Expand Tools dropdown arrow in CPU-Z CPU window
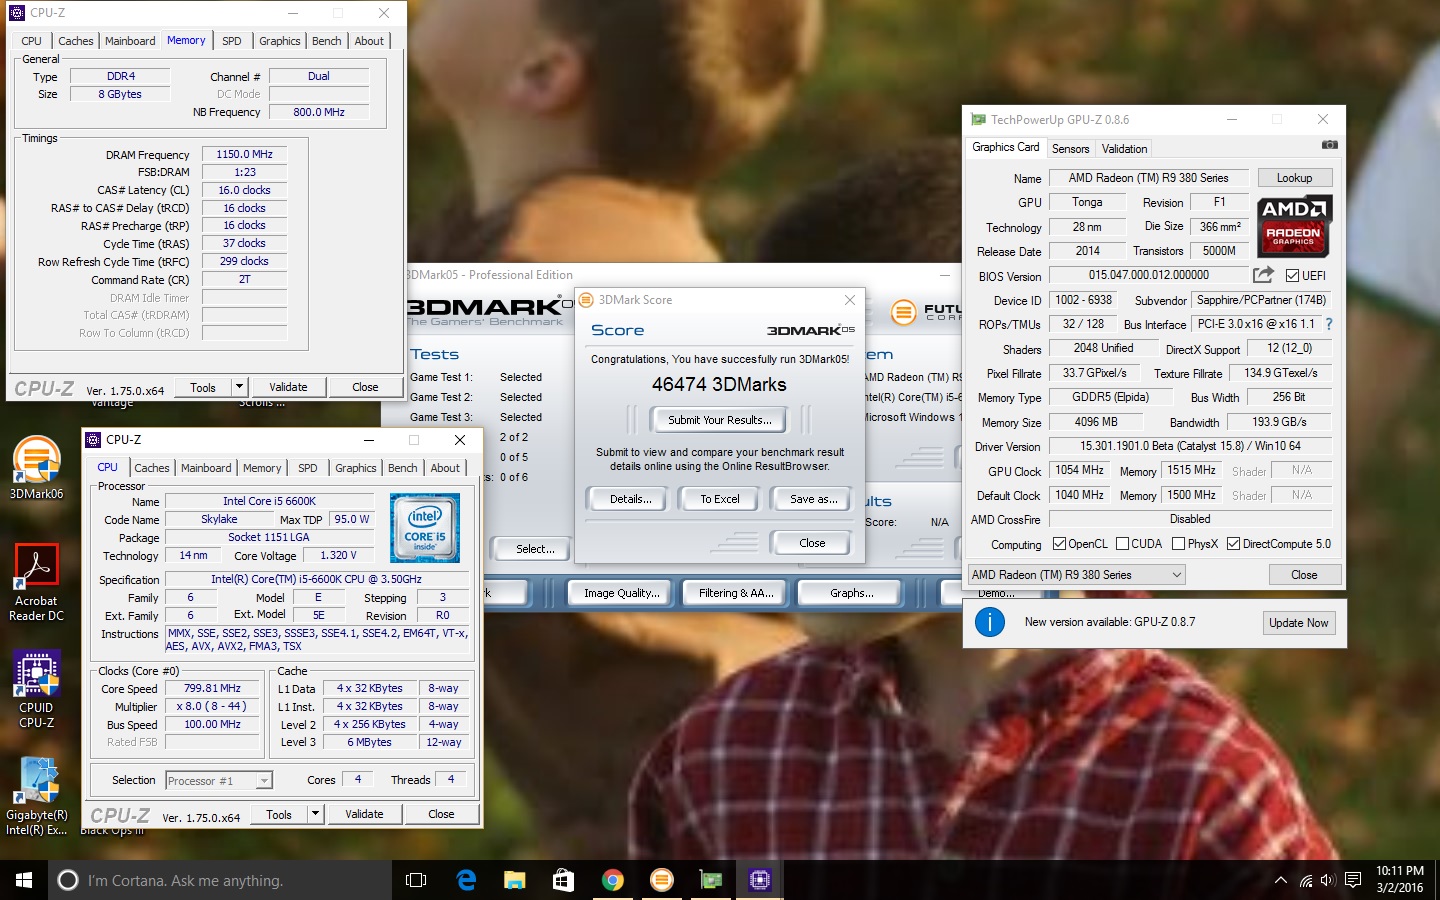1440x900 pixels. (315, 814)
